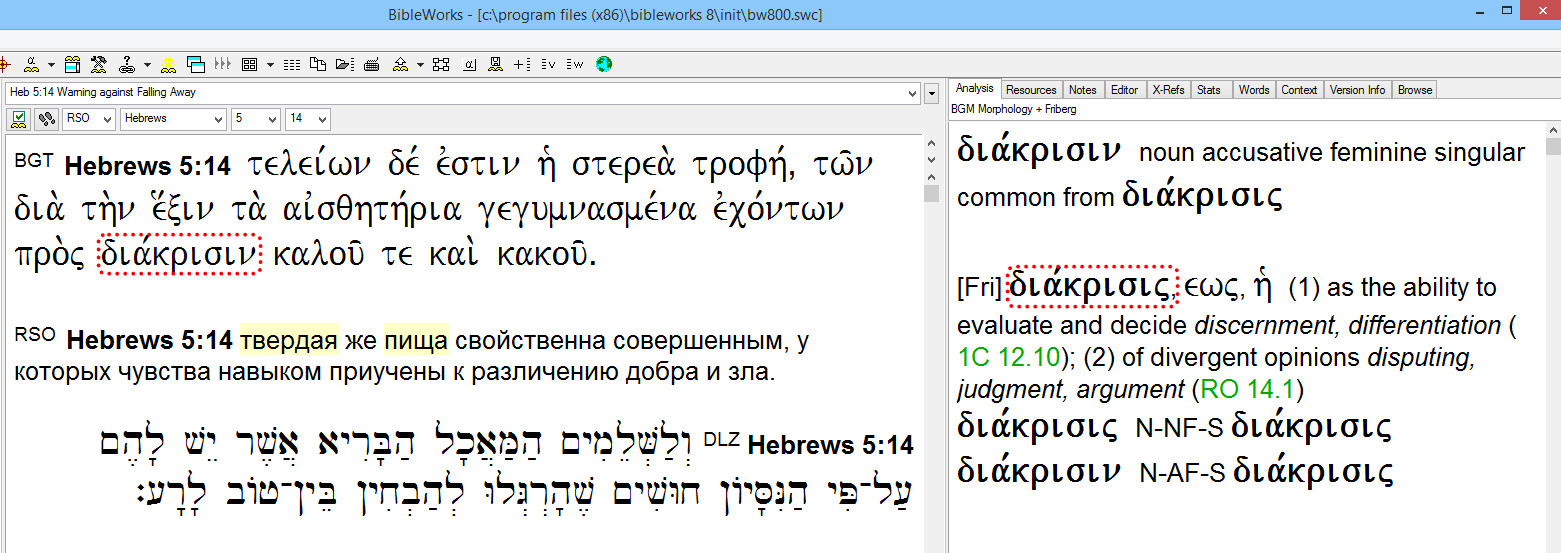This screenshot has width=1561, height=553.
Task: Open the Notes tab
Action: [1083, 90]
